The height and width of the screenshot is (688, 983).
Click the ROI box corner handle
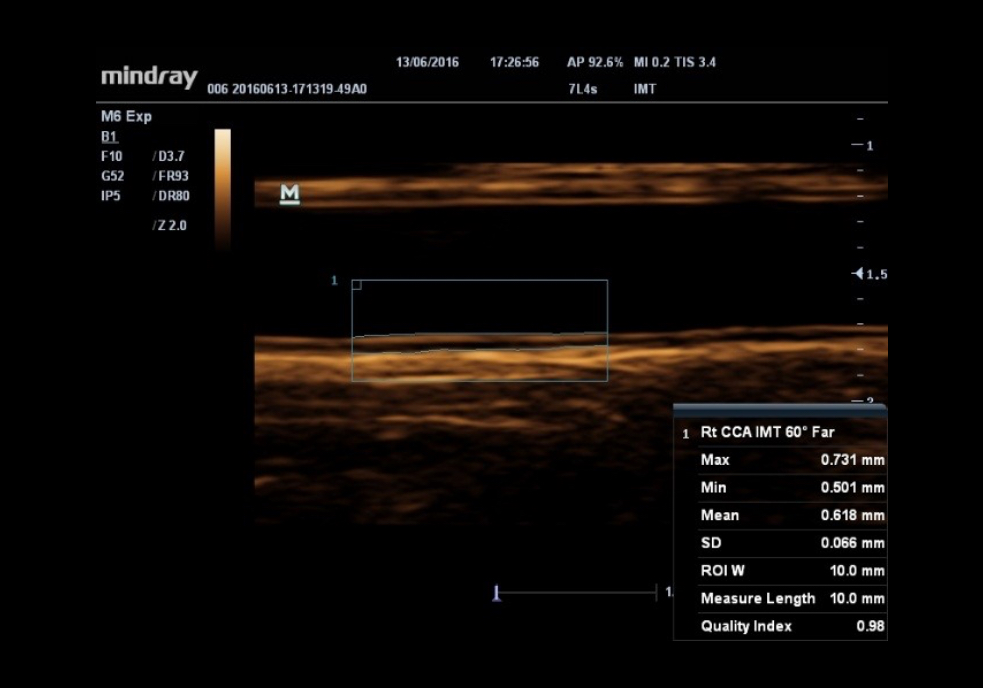pyautogui.click(x=357, y=285)
